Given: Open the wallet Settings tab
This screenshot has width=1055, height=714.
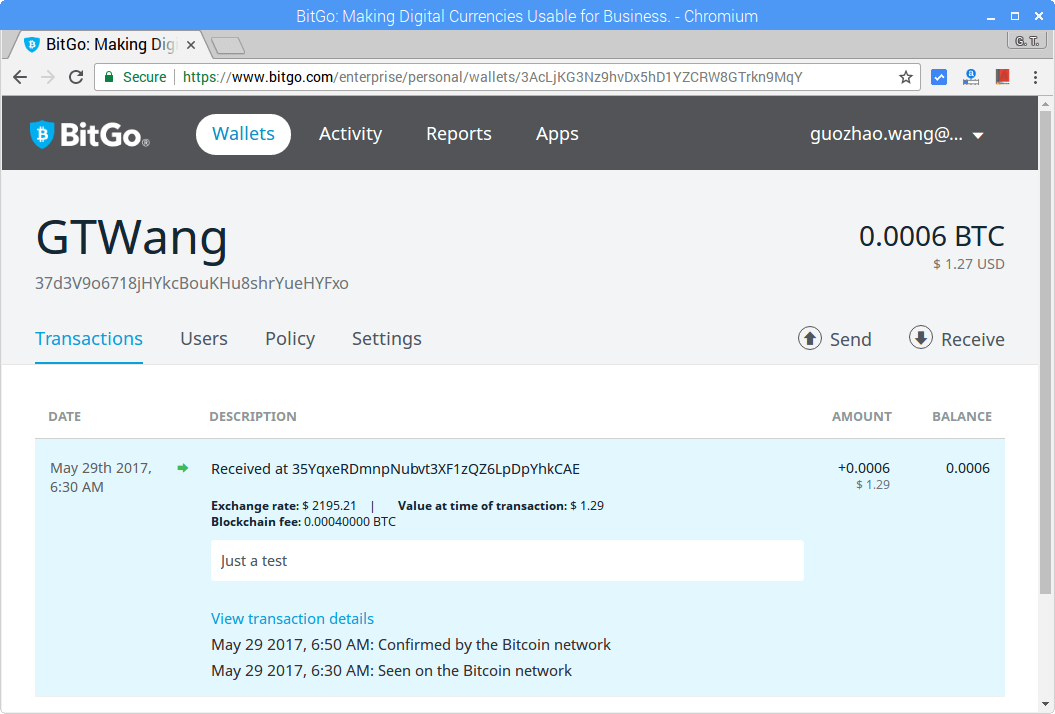Looking at the screenshot, I should (386, 339).
